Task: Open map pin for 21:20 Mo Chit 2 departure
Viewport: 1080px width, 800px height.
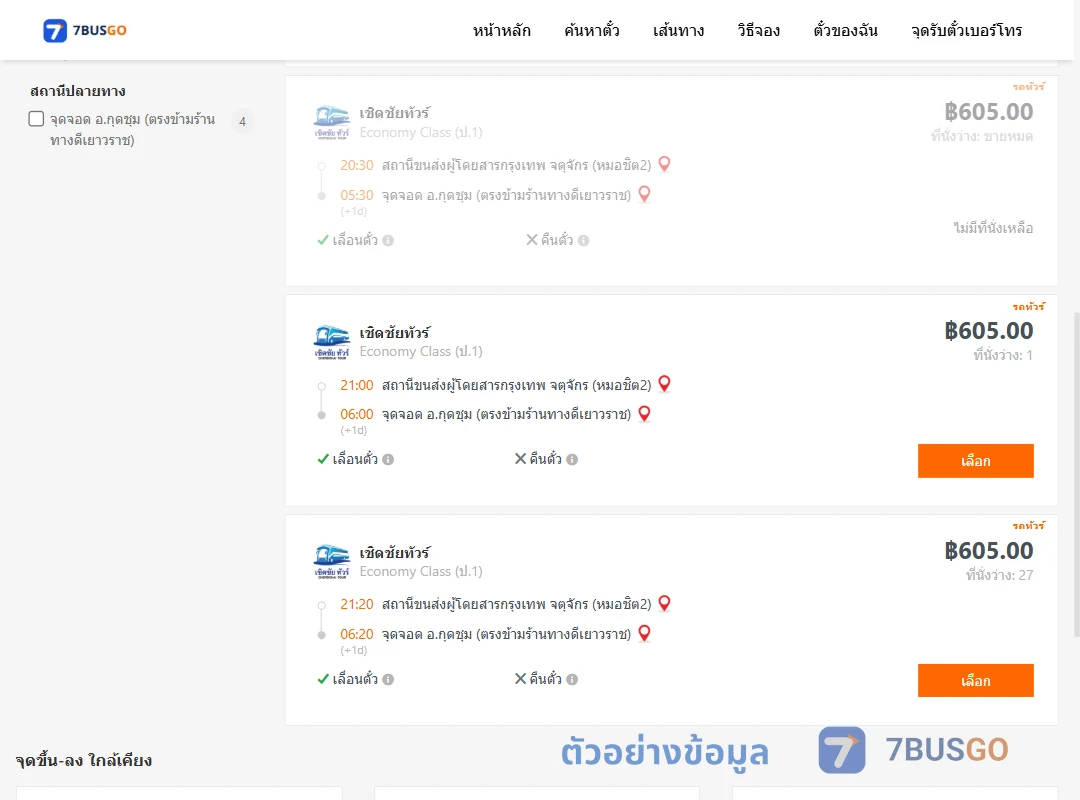Action: 664,603
